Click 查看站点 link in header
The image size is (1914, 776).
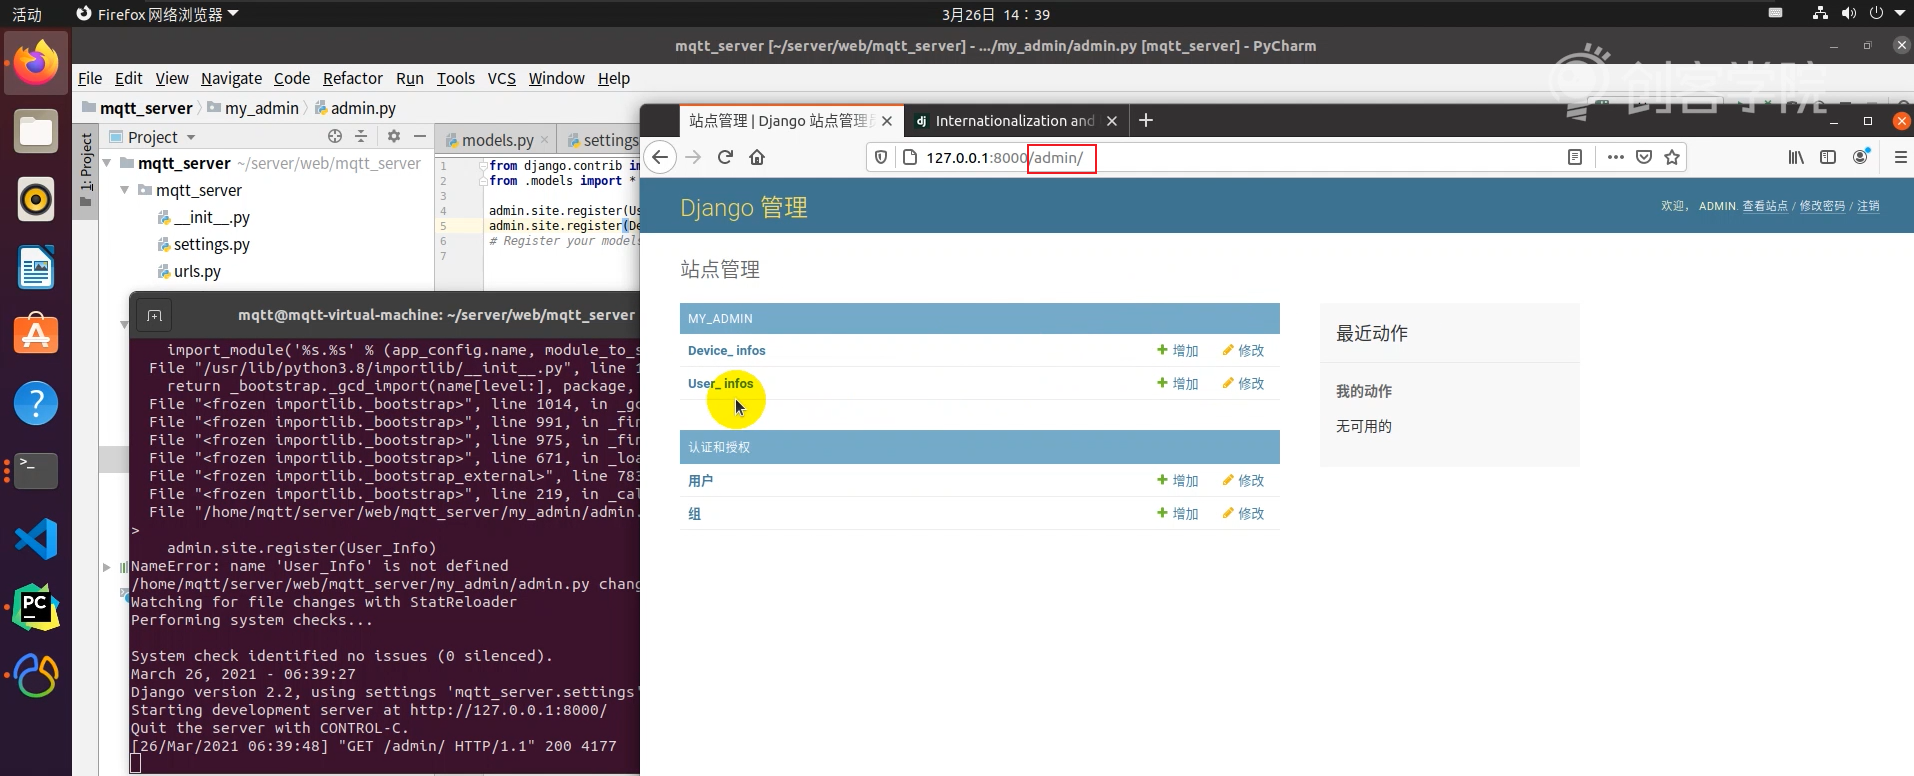click(1765, 205)
